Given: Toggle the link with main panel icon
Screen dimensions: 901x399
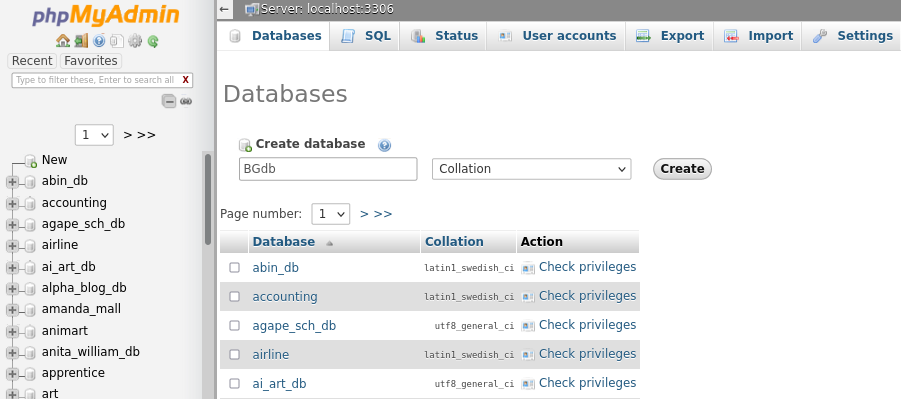Looking at the screenshot, I should pos(186,102).
